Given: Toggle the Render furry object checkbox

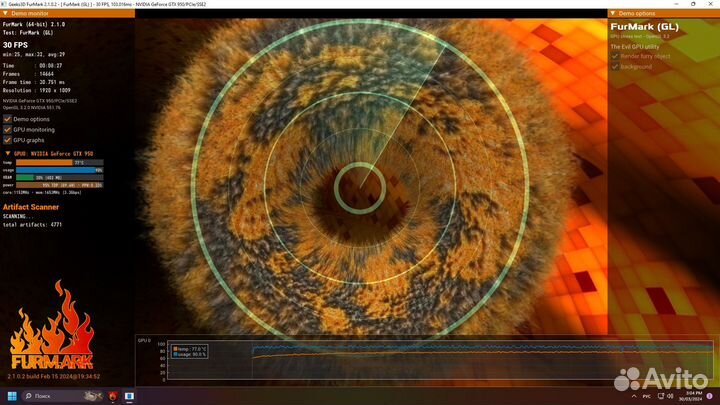Looking at the screenshot, I should [615, 56].
